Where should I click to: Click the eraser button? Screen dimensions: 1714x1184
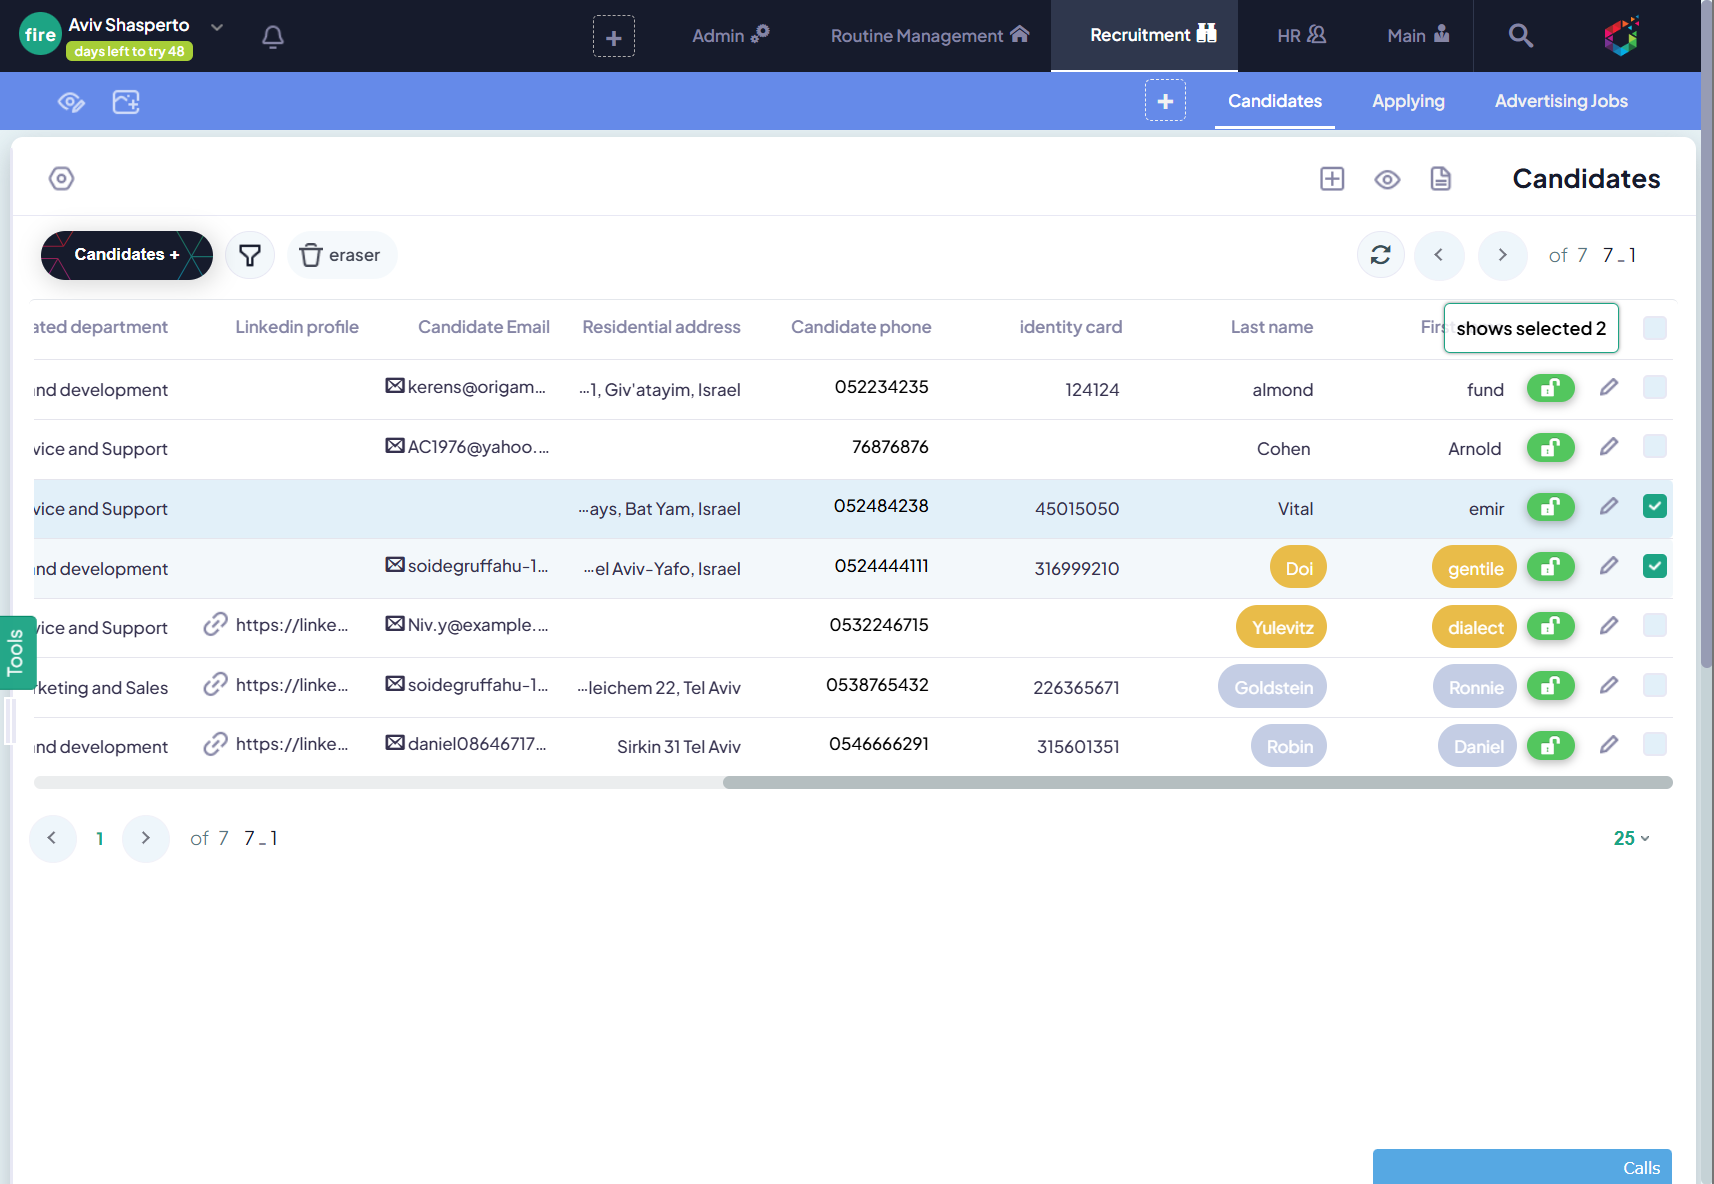pyautogui.click(x=341, y=255)
